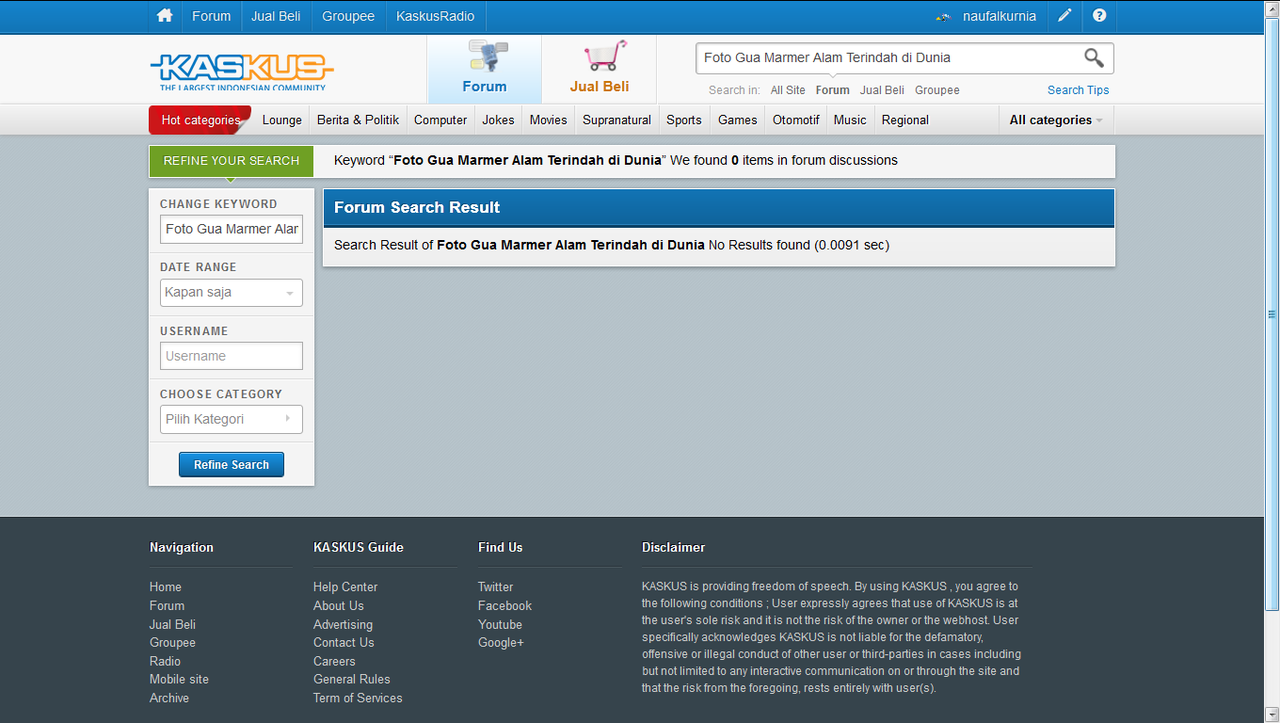Show Hot categories

(x=201, y=120)
